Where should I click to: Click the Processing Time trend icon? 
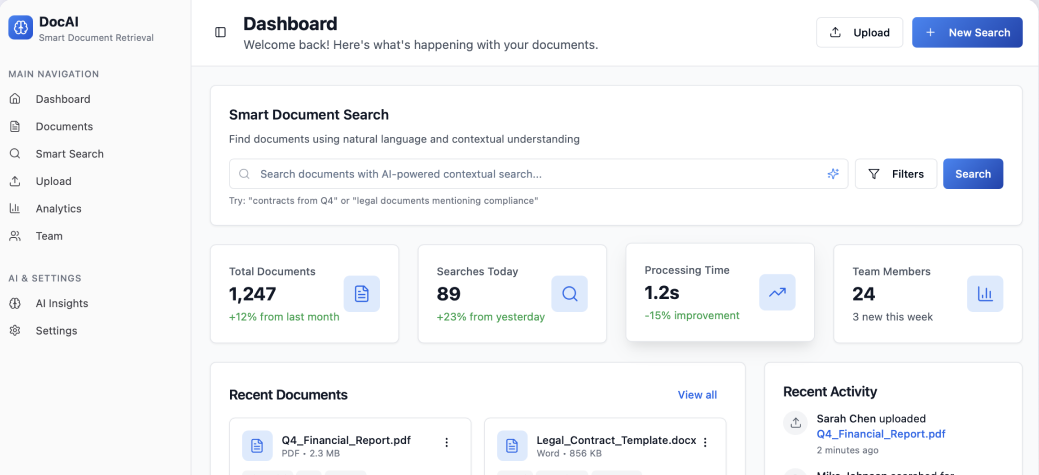(777, 292)
